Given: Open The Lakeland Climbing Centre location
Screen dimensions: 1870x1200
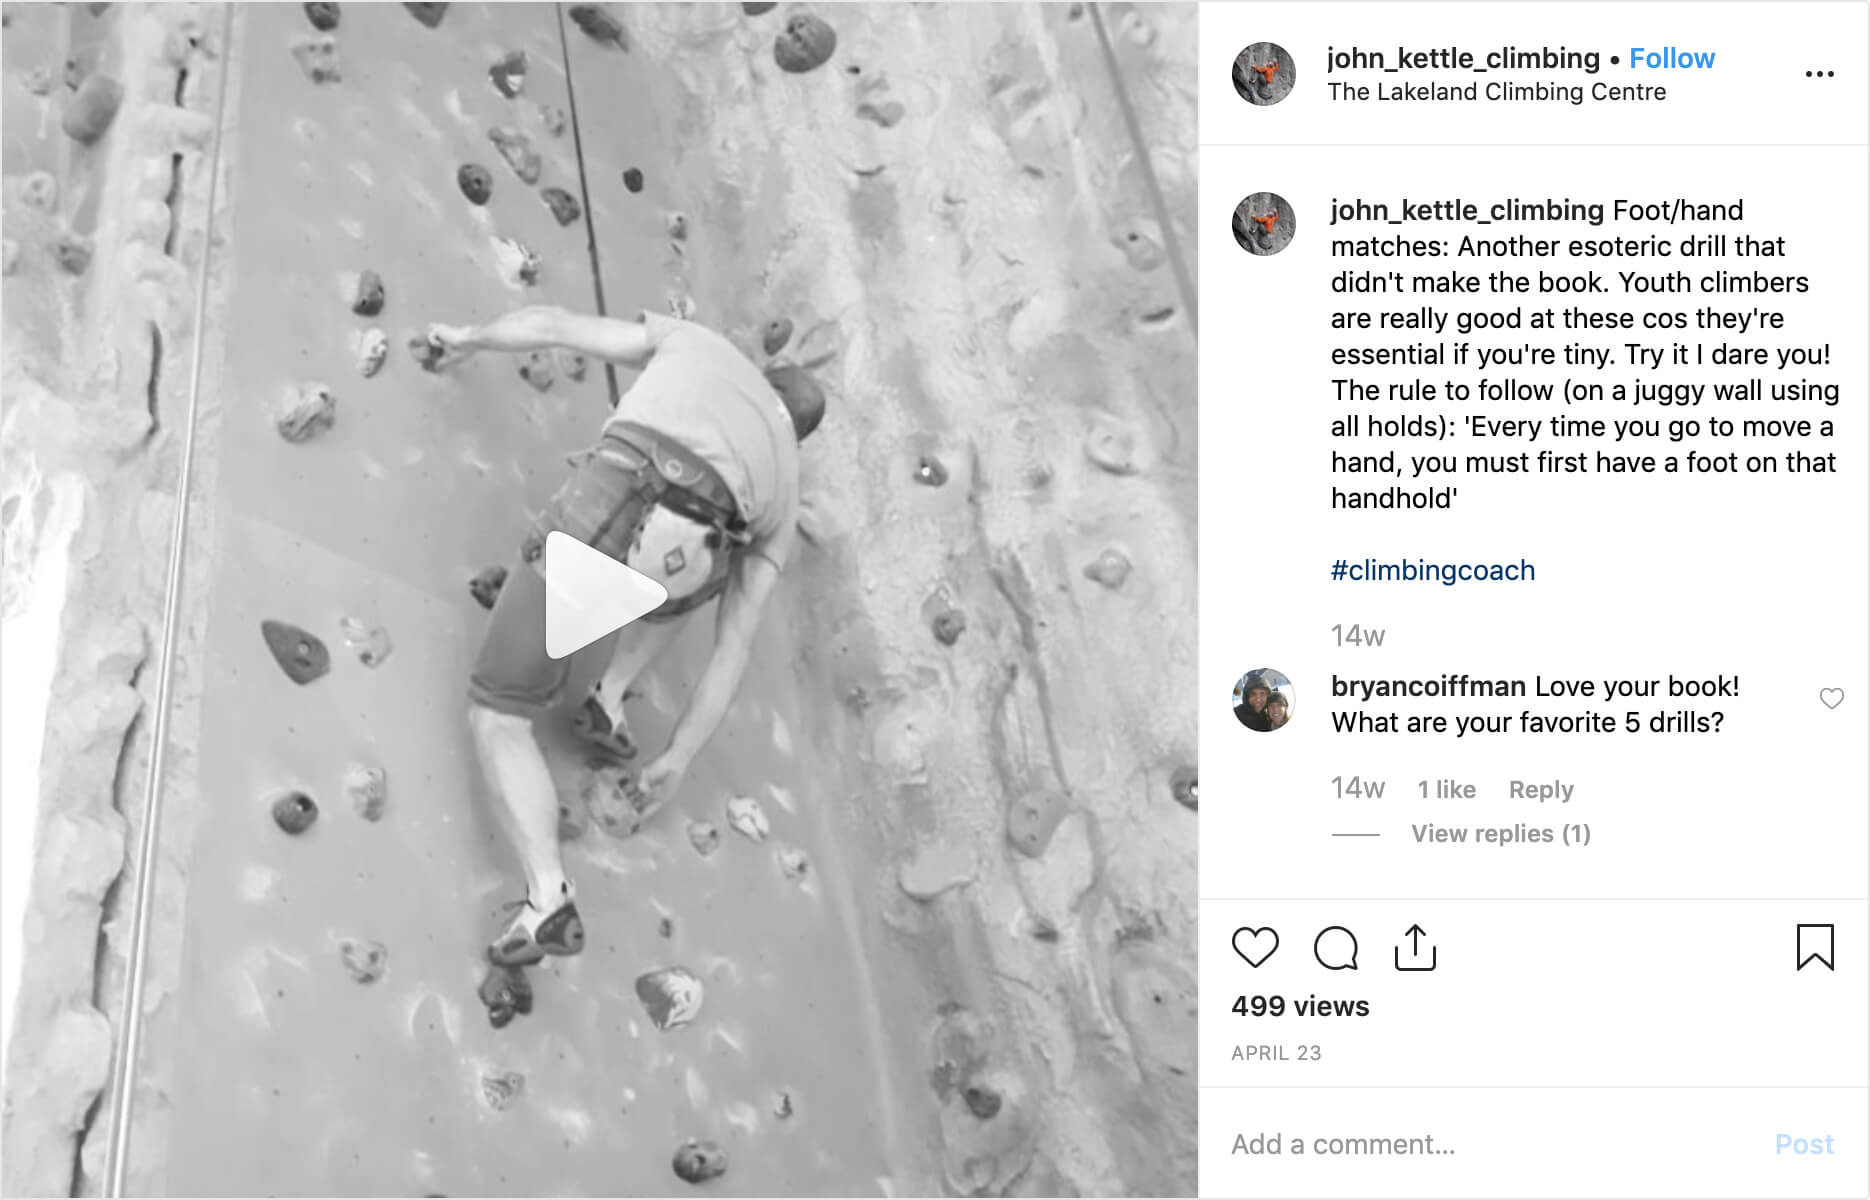Looking at the screenshot, I should (1496, 92).
